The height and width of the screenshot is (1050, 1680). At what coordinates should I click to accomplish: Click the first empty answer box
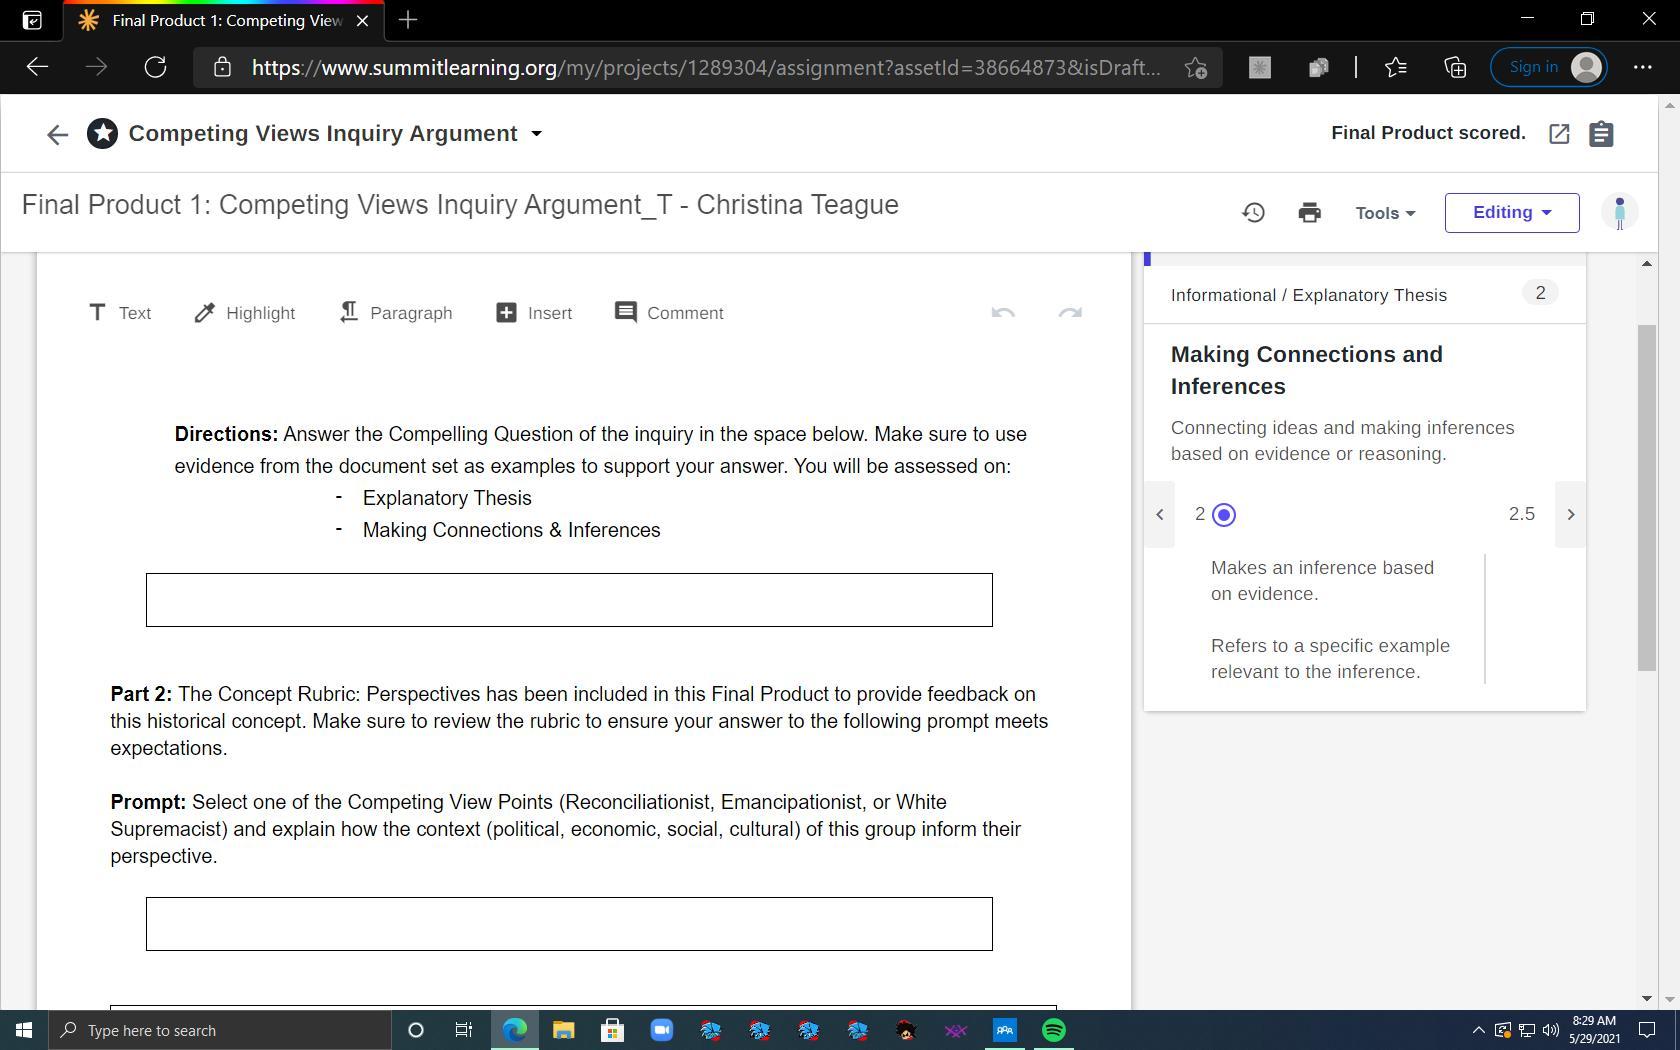pyautogui.click(x=569, y=600)
